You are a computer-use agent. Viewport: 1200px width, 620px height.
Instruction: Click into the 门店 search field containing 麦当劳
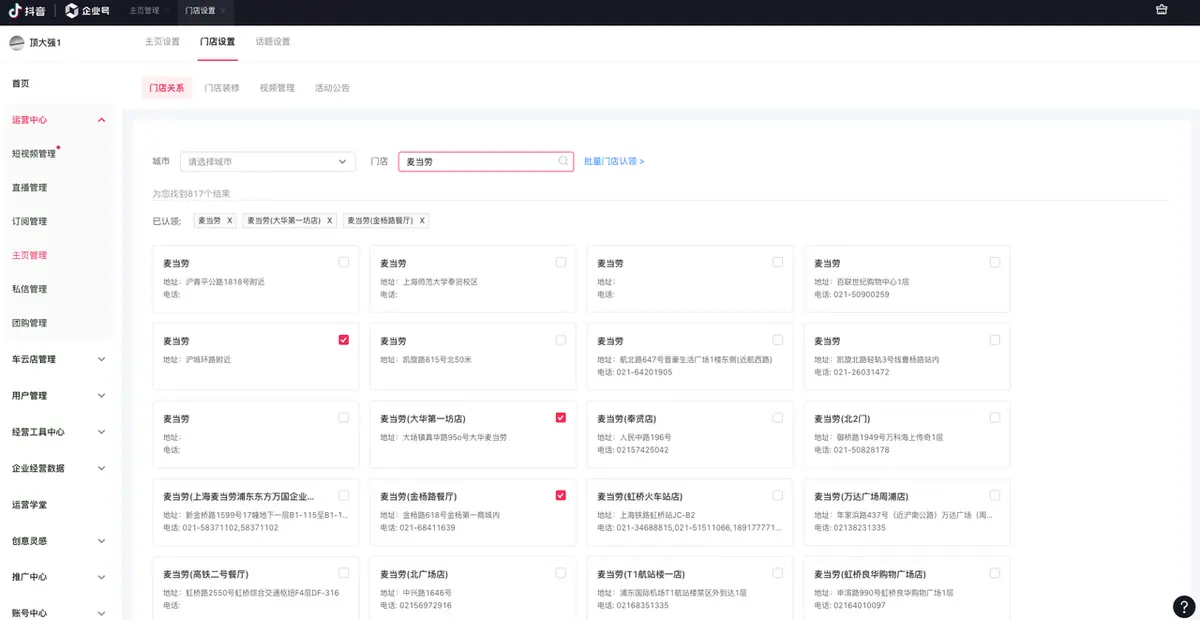(486, 161)
